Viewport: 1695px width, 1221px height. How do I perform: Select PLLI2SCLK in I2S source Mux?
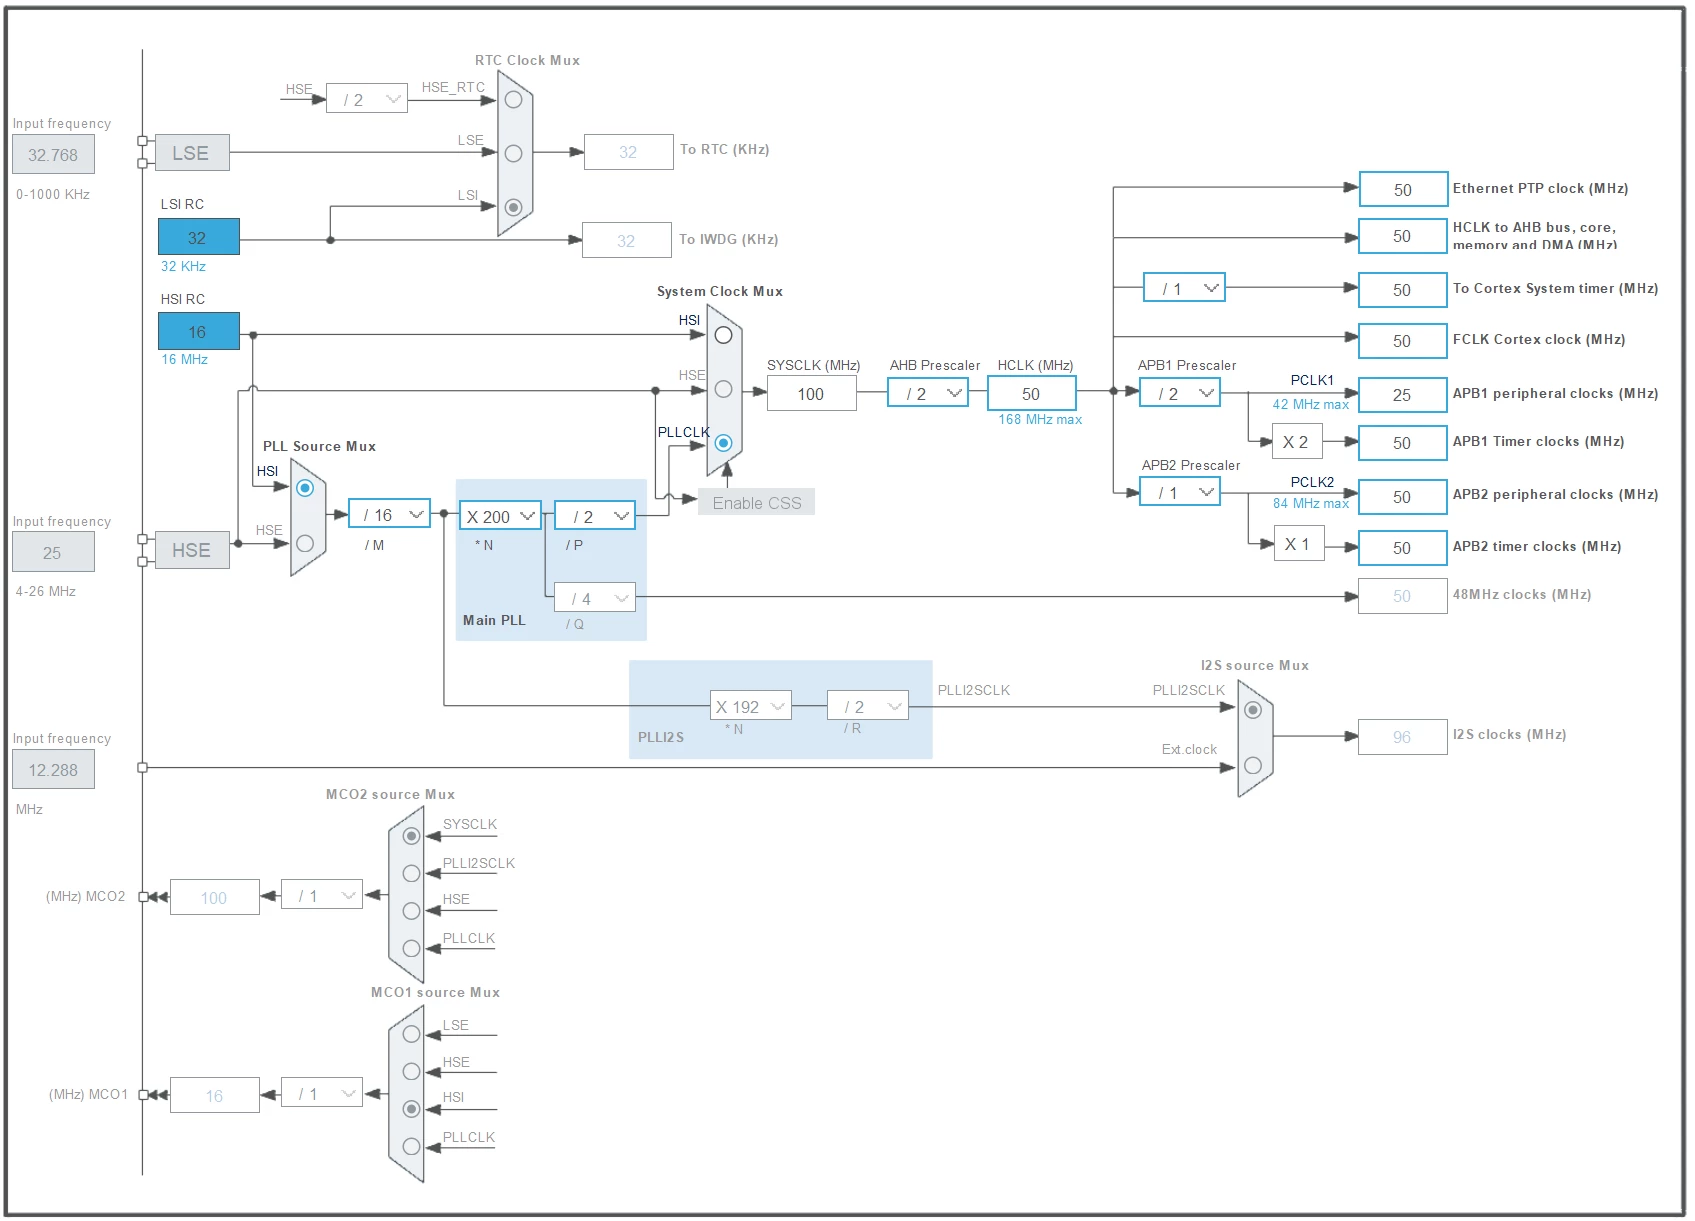[x=1253, y=710]
